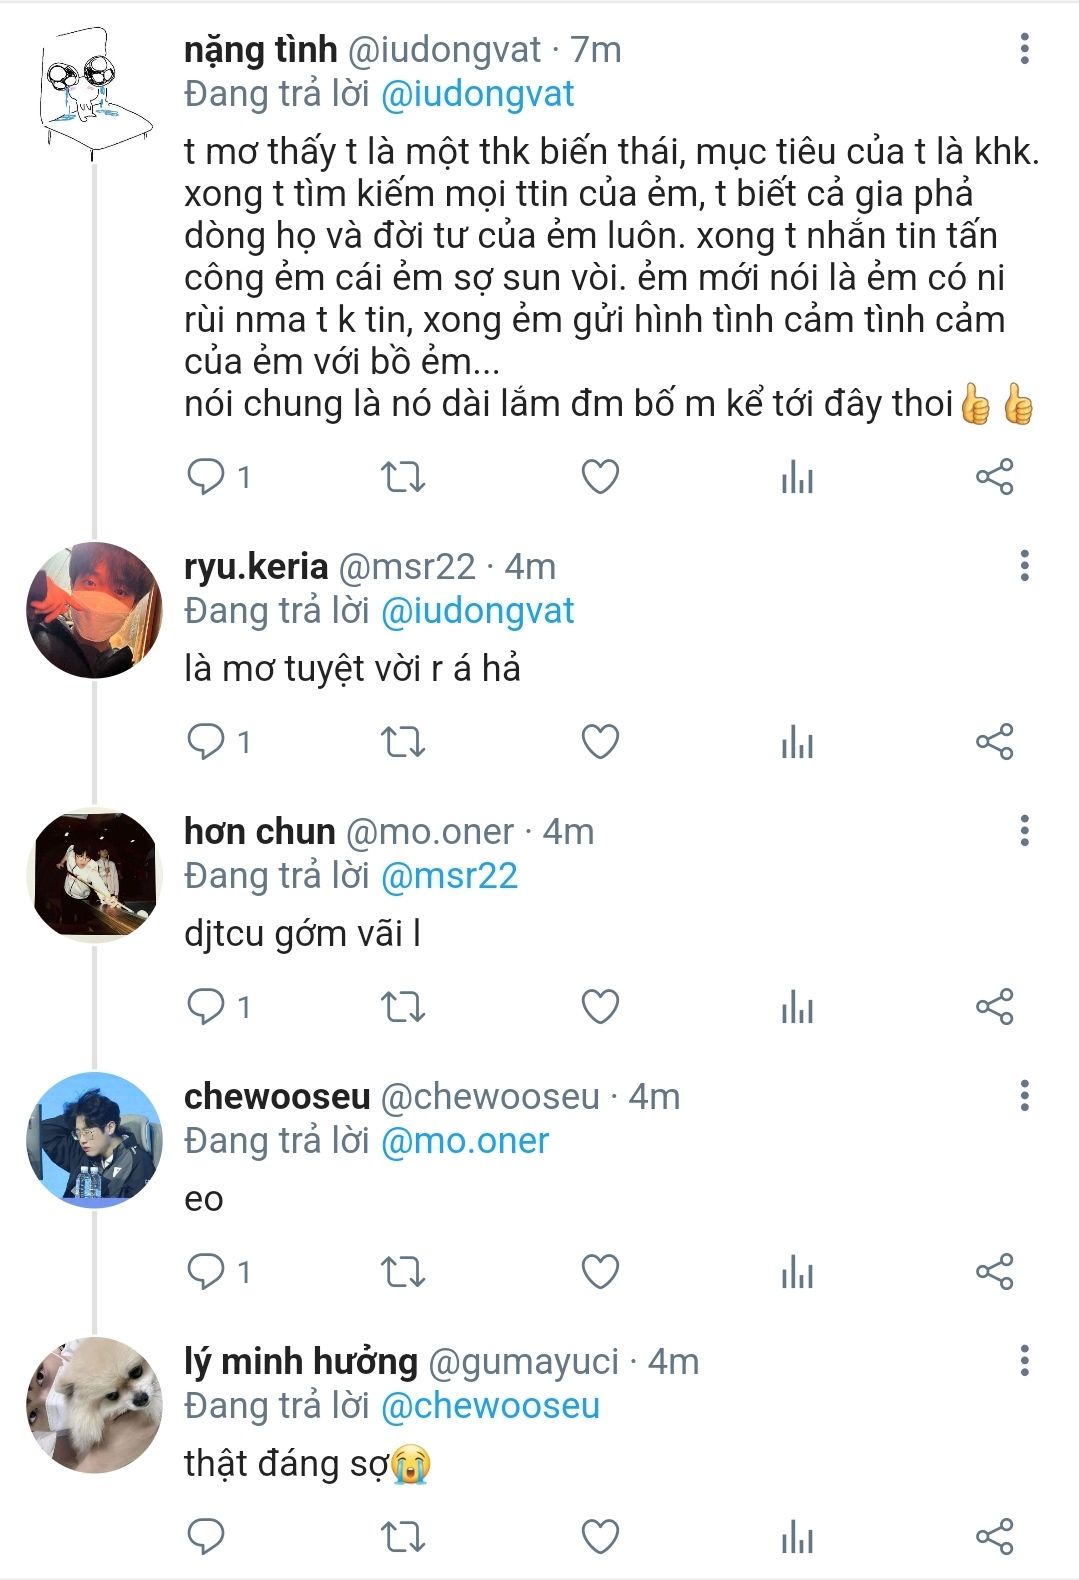Like ryu.keria's reply
Screen dimensions: 1079x1580
click(x=600, y=742)
